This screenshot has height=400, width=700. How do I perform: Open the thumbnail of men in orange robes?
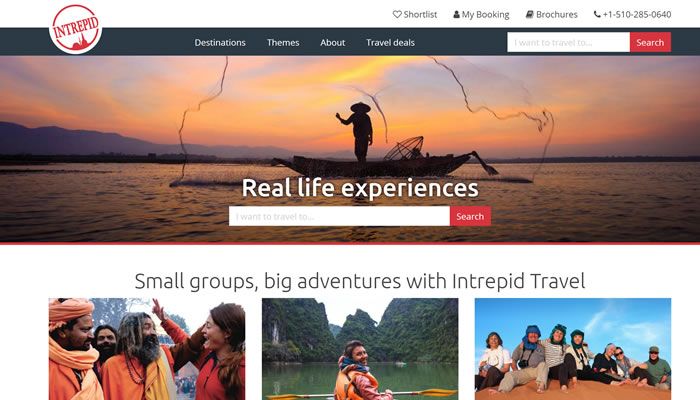pyautogui.click(x=147, y=349)
